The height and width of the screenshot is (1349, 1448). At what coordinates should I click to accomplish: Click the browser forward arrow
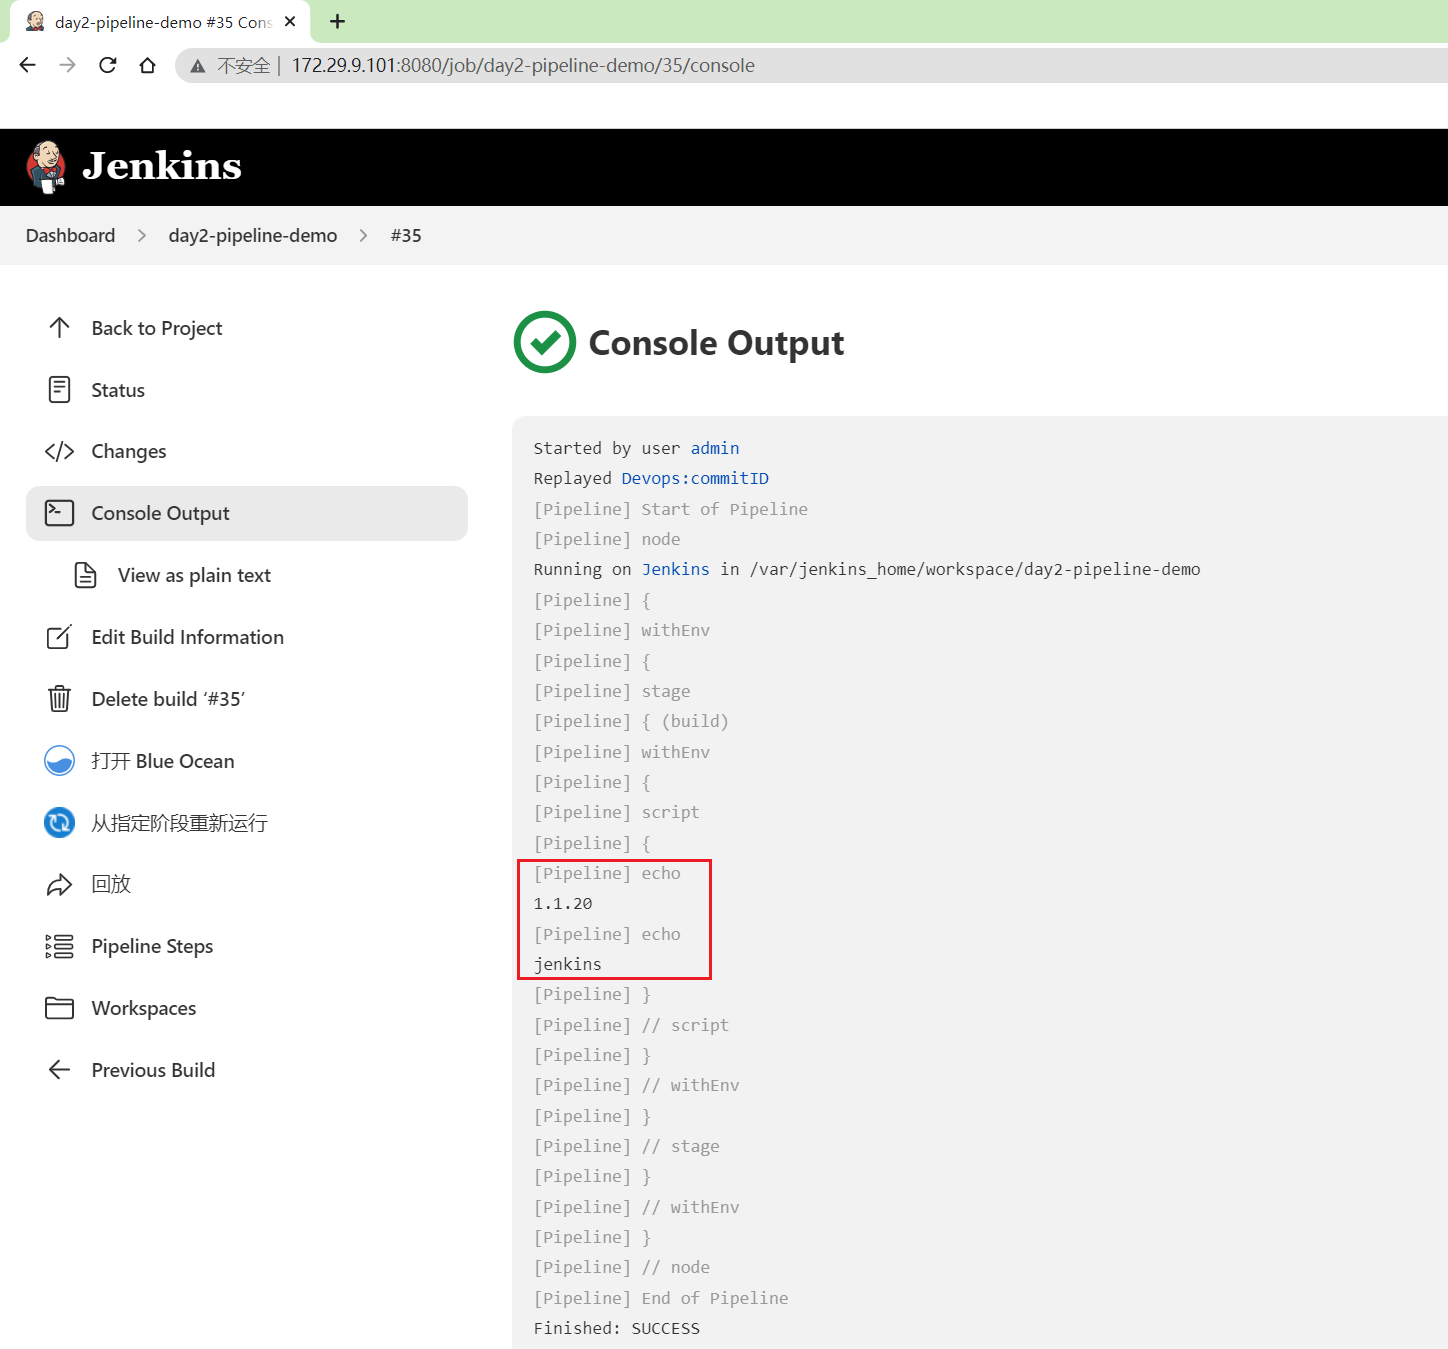tap(67, 65)
